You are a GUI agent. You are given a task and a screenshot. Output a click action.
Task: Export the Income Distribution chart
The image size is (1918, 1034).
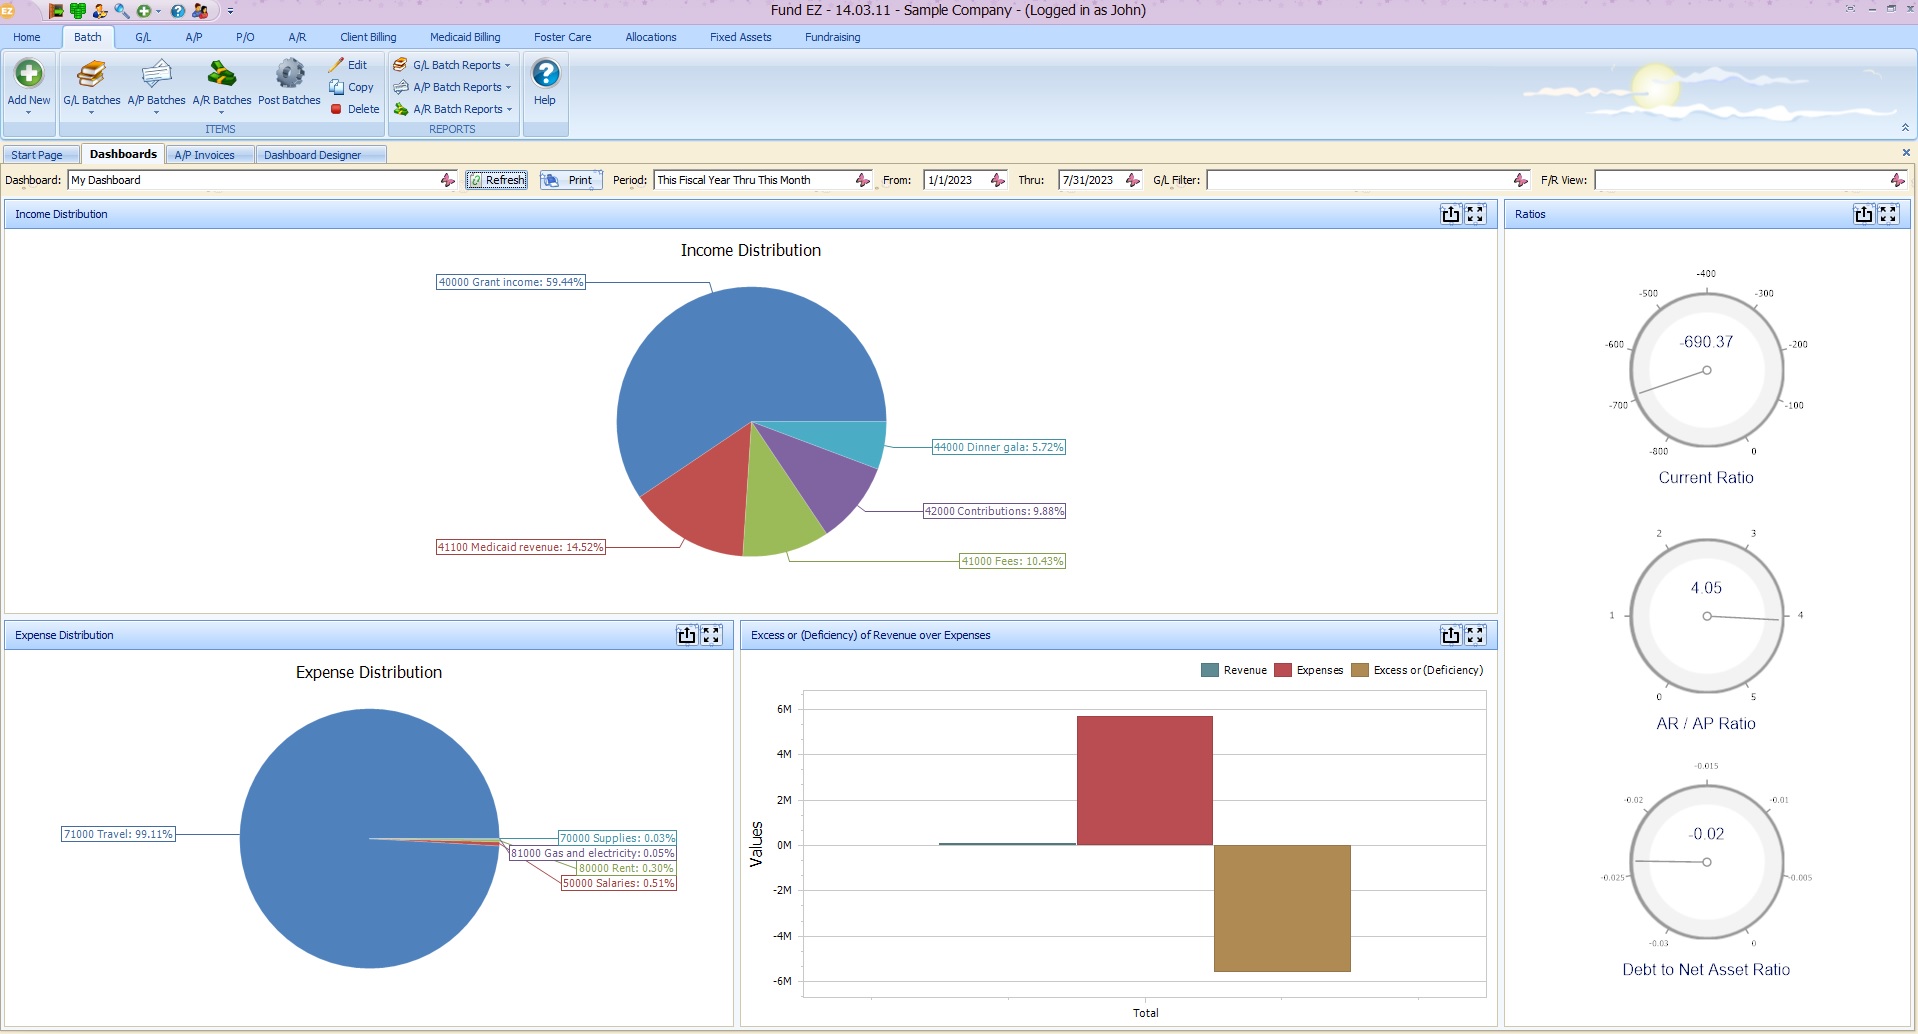coord(1451,213)
